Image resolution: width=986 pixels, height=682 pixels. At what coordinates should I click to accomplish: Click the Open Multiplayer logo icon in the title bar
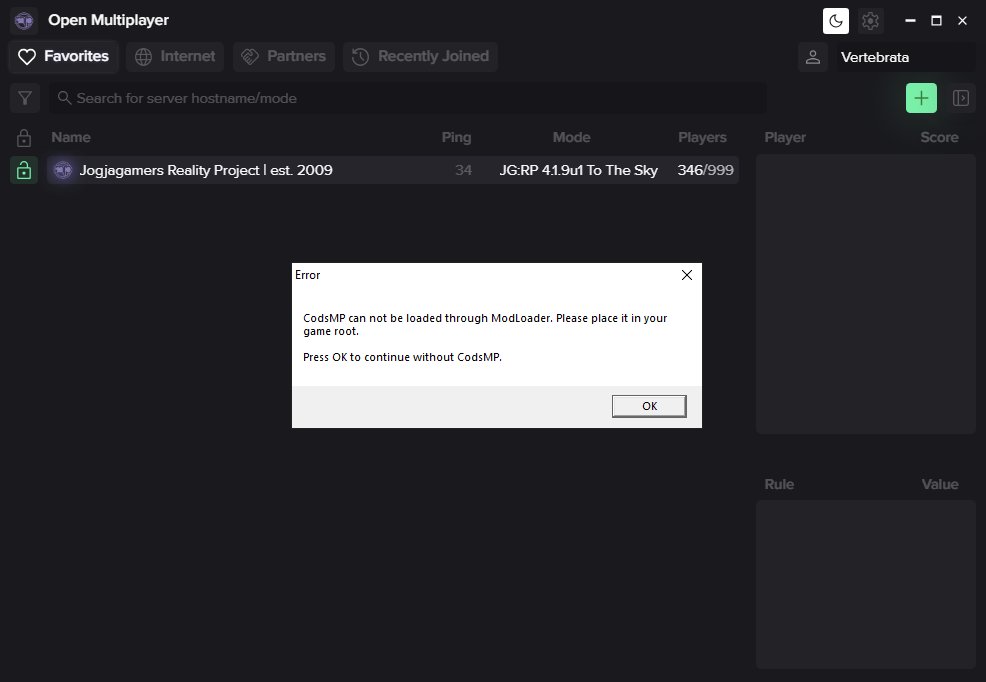click(x=24, y=21)
